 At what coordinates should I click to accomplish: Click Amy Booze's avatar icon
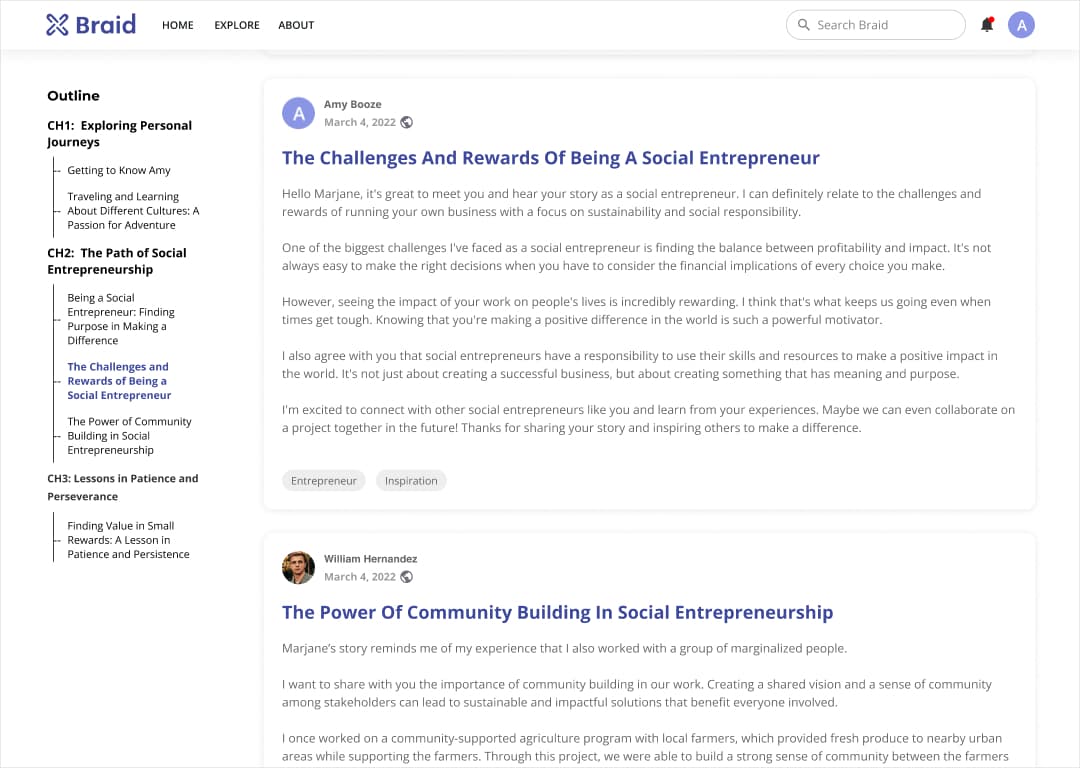(298, 113)
